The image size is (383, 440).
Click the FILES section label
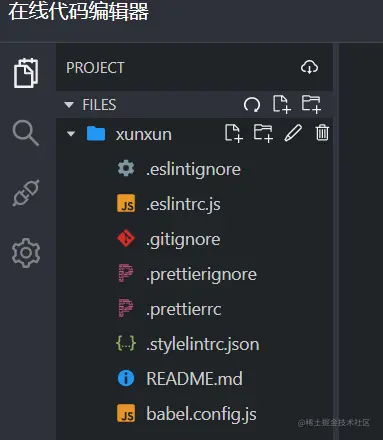99,105
